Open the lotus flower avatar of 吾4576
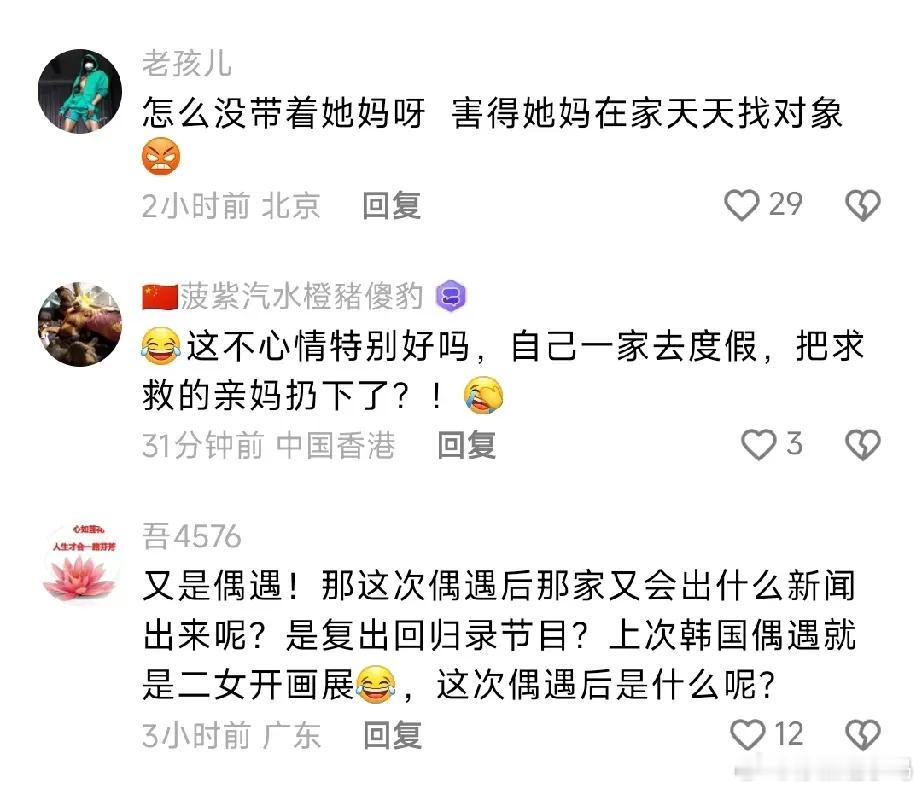Screen dimensions: 922x790 coord(80,562)
